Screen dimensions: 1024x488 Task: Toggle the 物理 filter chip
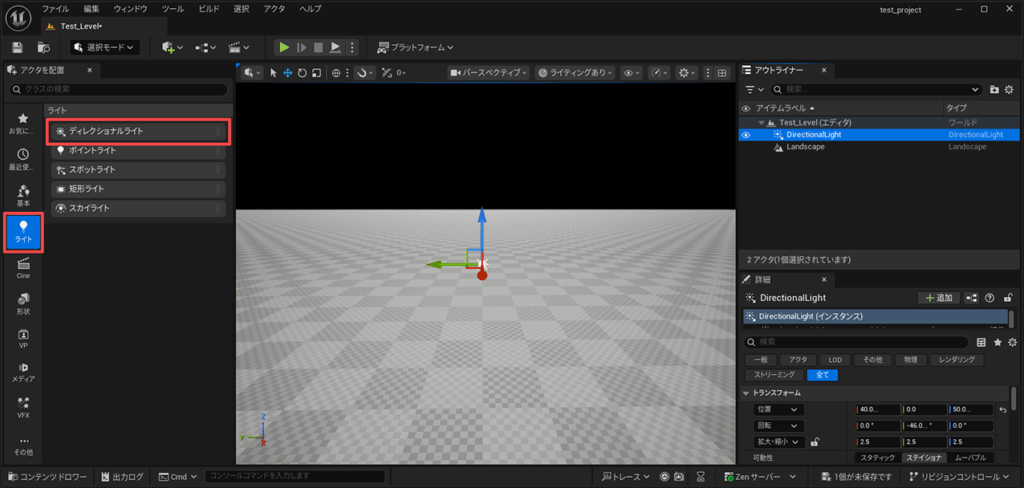coord(910,360)
